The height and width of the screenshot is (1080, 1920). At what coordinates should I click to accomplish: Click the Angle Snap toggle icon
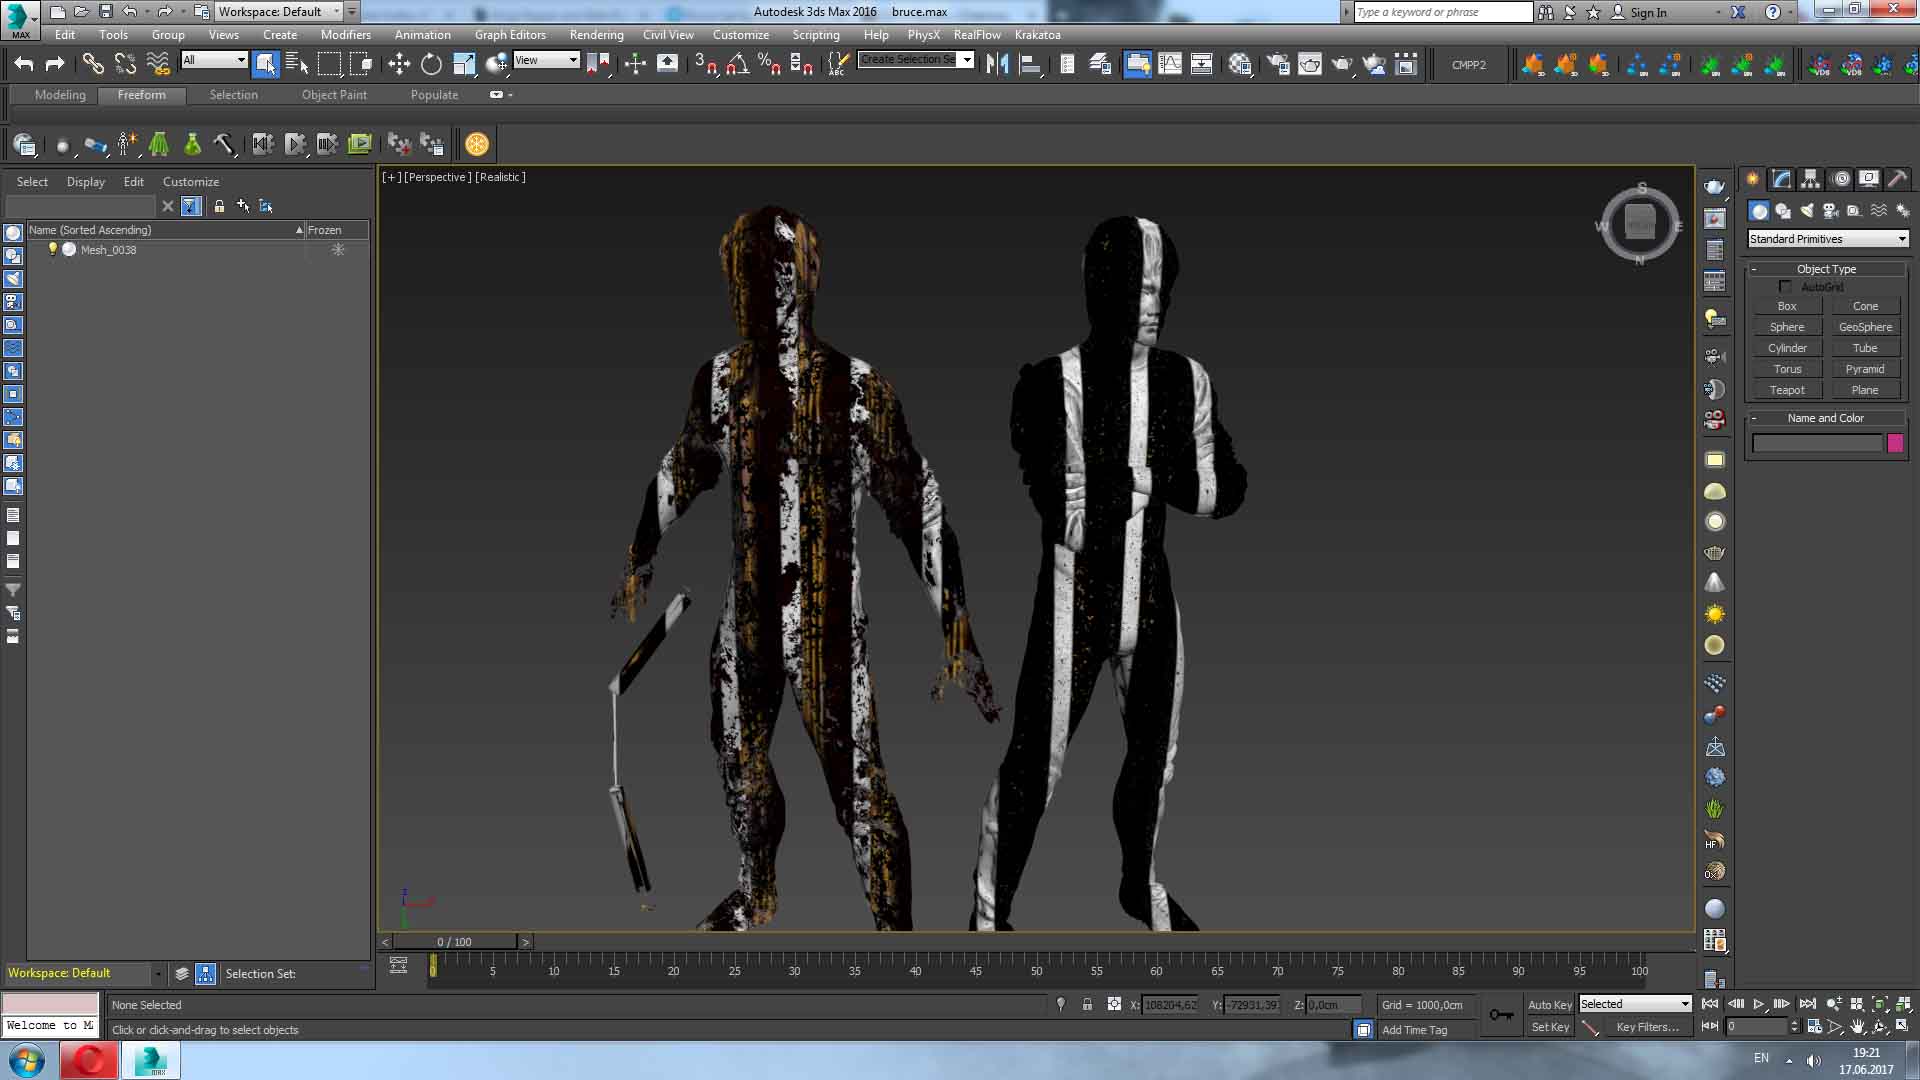[737, 65]
